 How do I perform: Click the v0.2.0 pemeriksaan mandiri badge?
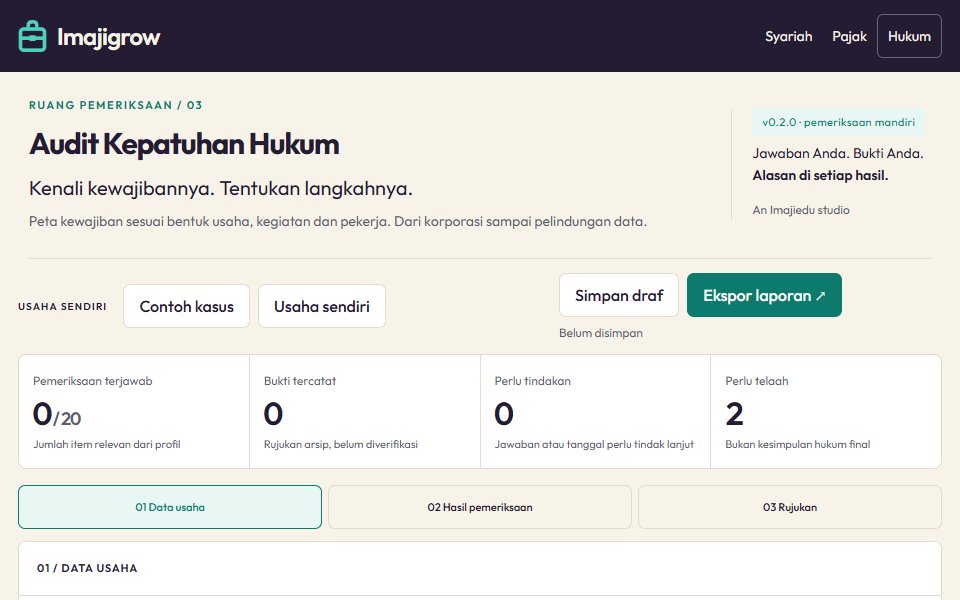coord(838,122)
